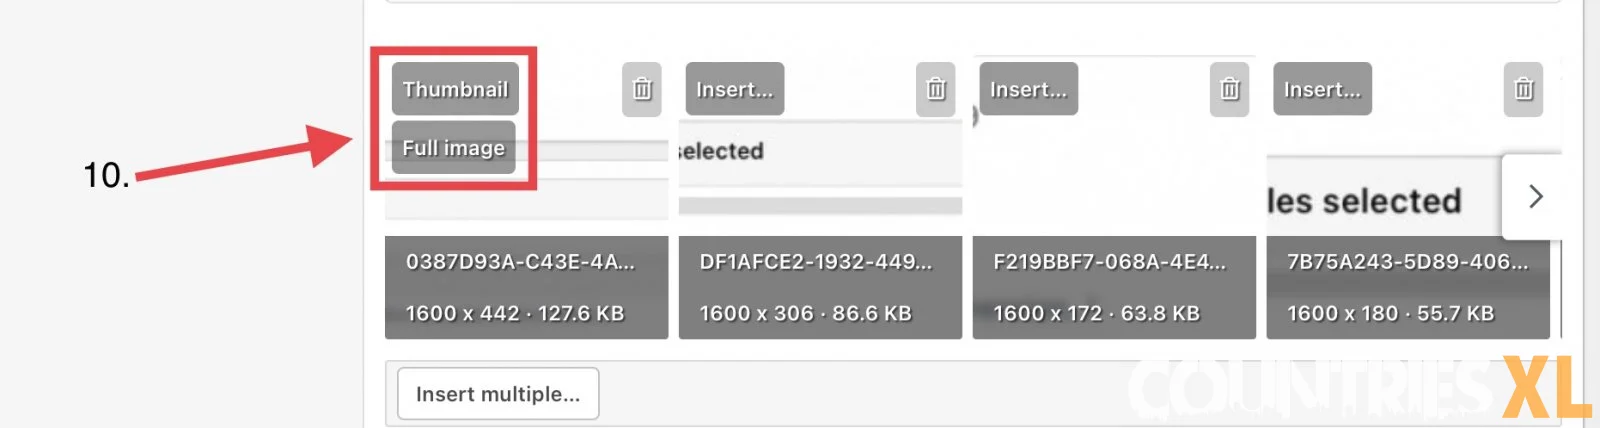Choose the Full image insert option
This screenshot has width=1600, height=428.
click(453, 148)
